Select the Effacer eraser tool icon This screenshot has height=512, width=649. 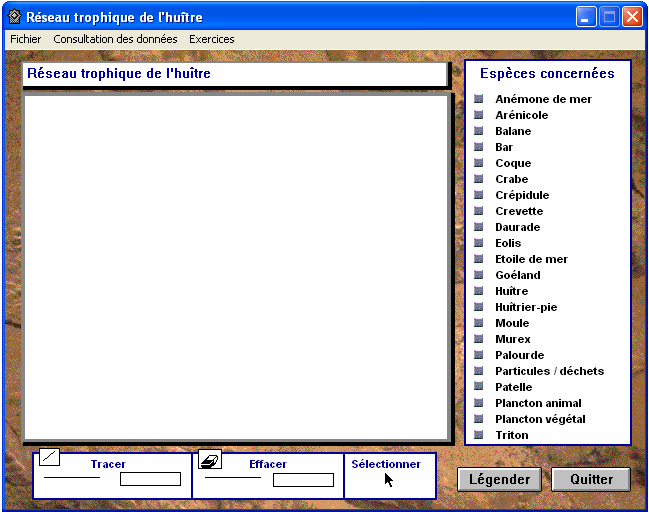point(210,459)
